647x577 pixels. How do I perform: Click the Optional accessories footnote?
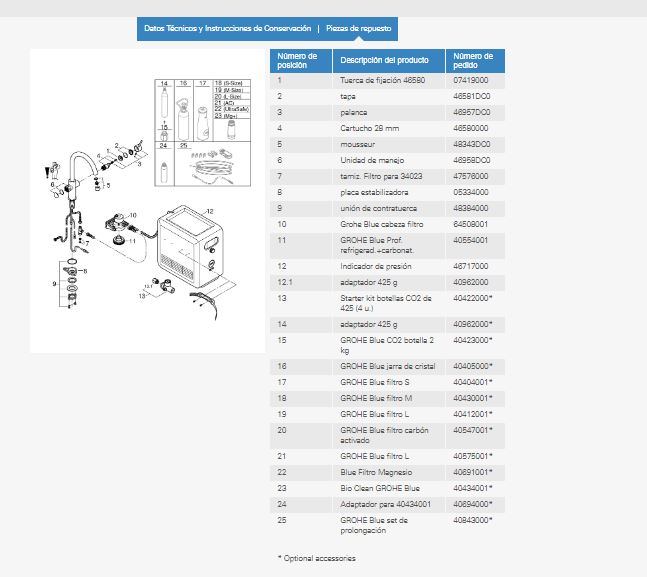tap(317, 558)
